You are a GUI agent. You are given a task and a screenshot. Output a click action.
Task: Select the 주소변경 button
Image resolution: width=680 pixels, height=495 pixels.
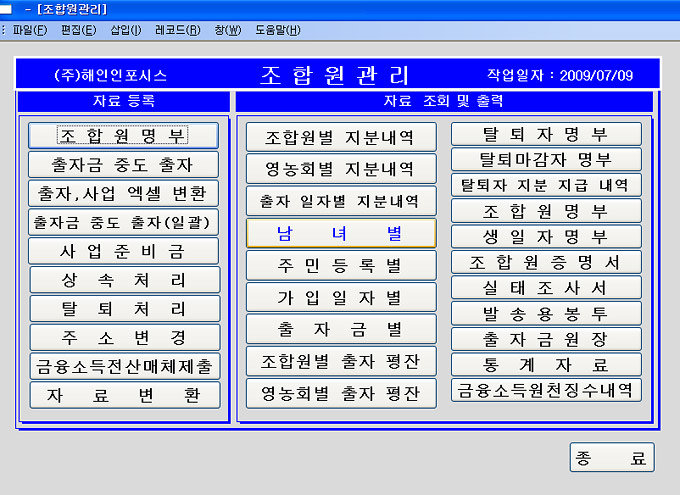[125, 337]
